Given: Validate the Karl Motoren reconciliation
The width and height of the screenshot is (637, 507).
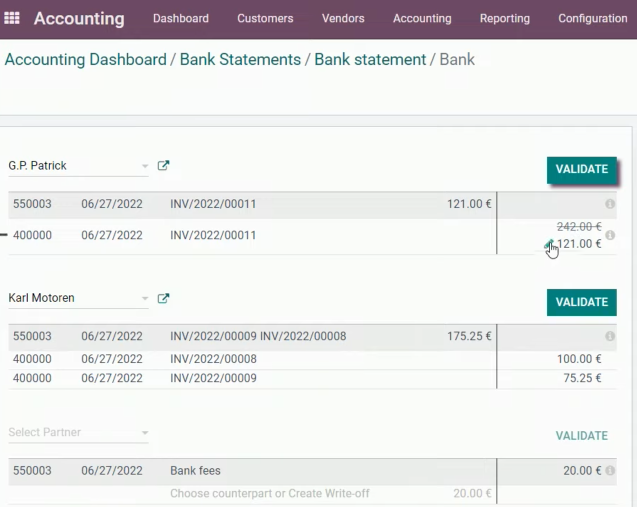Looking at the screenshot, I should click(x=582, y=302).
